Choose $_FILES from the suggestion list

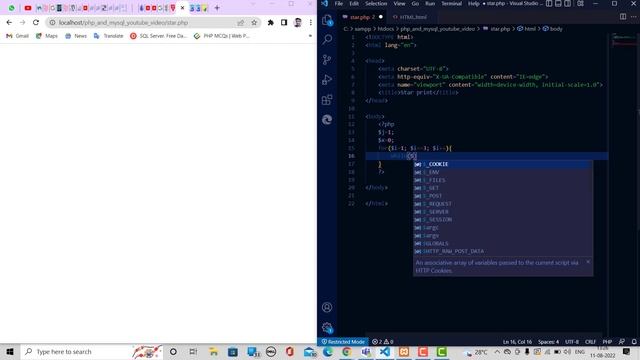[503, 180]
